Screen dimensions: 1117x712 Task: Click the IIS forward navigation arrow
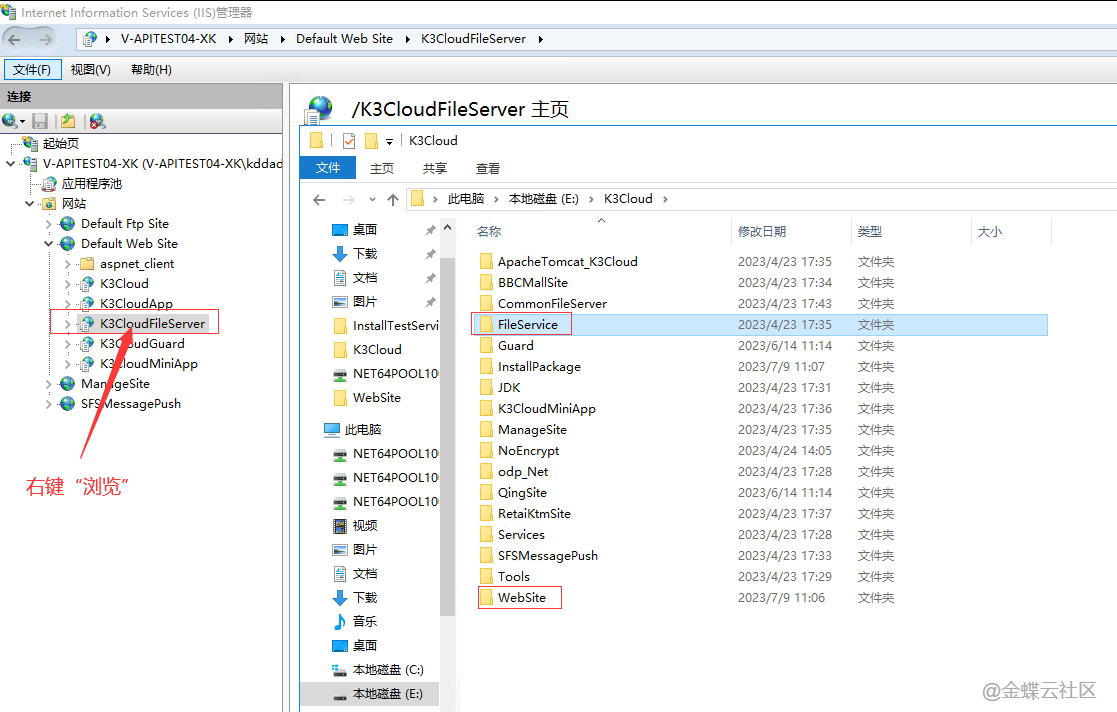(x=46, y=39)
